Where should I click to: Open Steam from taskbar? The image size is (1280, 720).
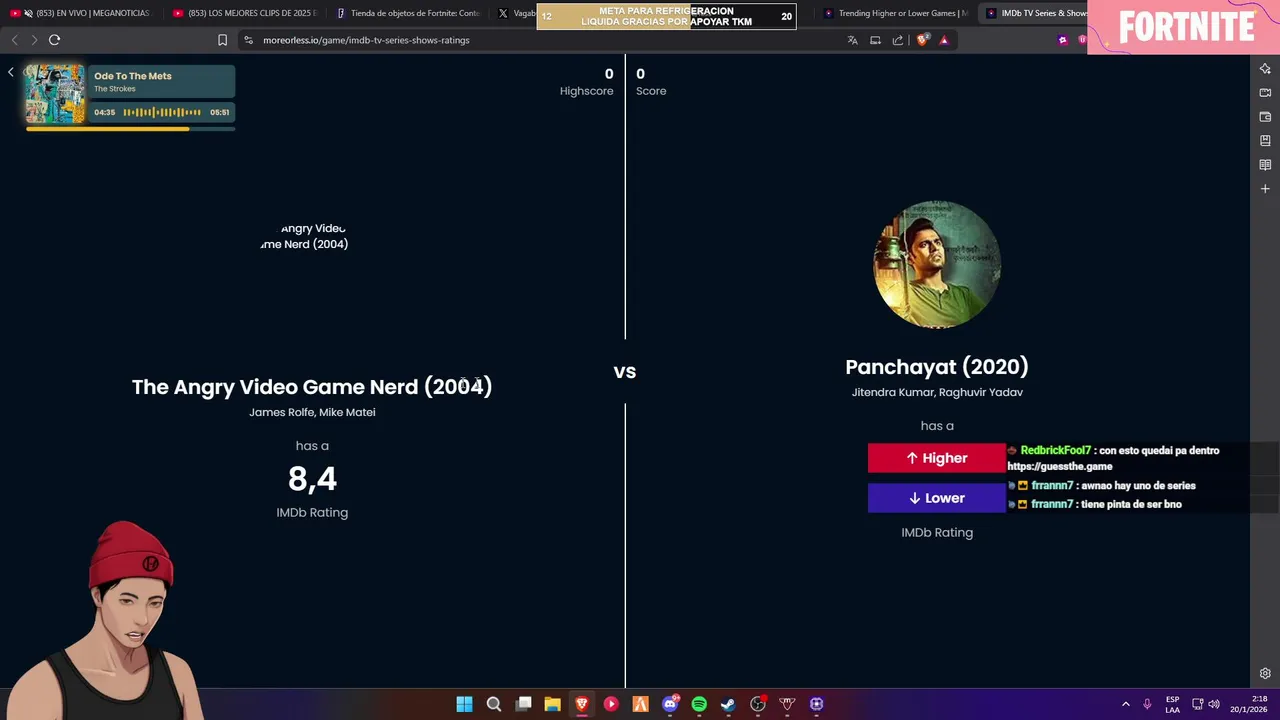728,704
